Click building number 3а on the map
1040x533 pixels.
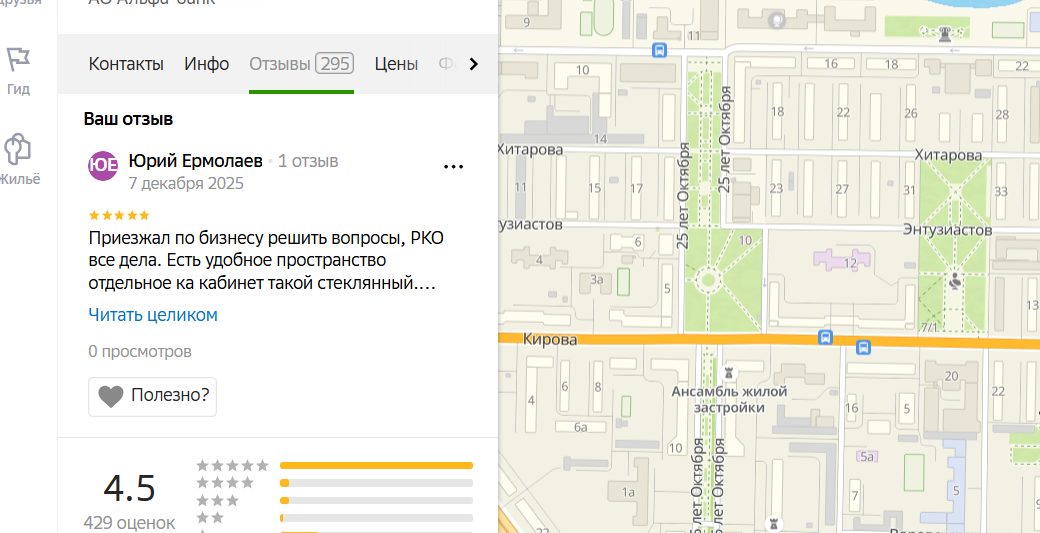(596, 280)
